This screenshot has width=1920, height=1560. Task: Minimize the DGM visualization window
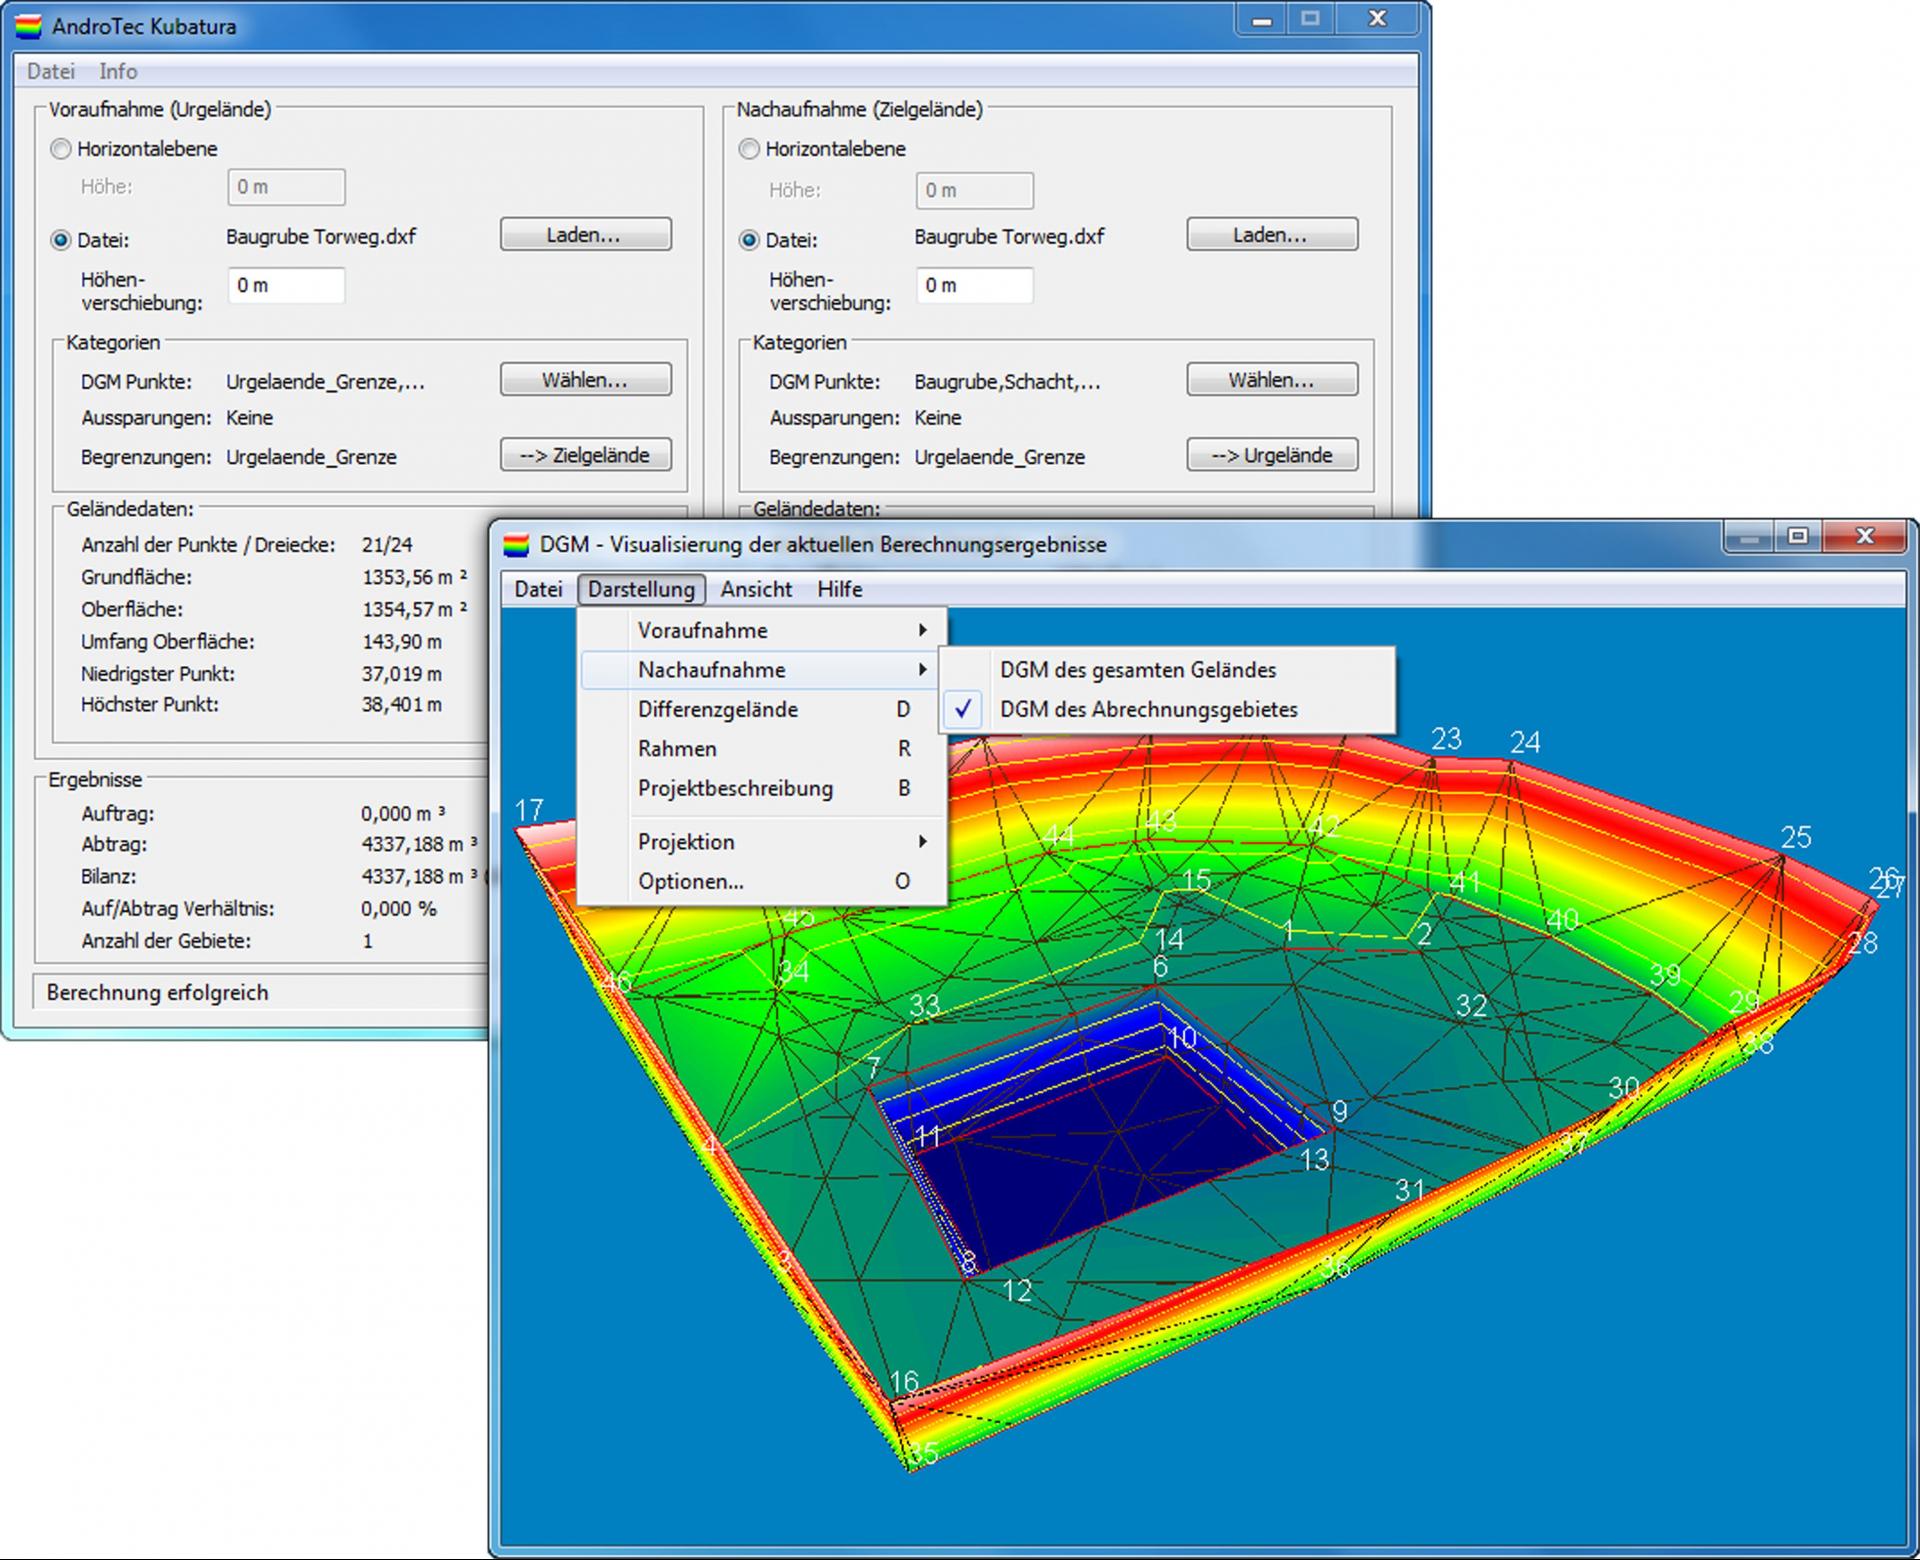(1748, 537)
